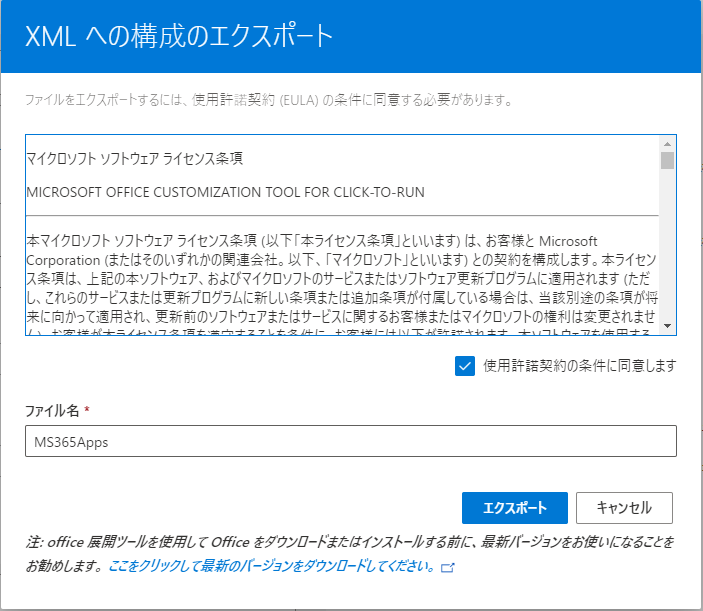Screen dimensions: 703x611
Task: Click the EULA scrollbar up arrow
Action: [x=667, y=144]
